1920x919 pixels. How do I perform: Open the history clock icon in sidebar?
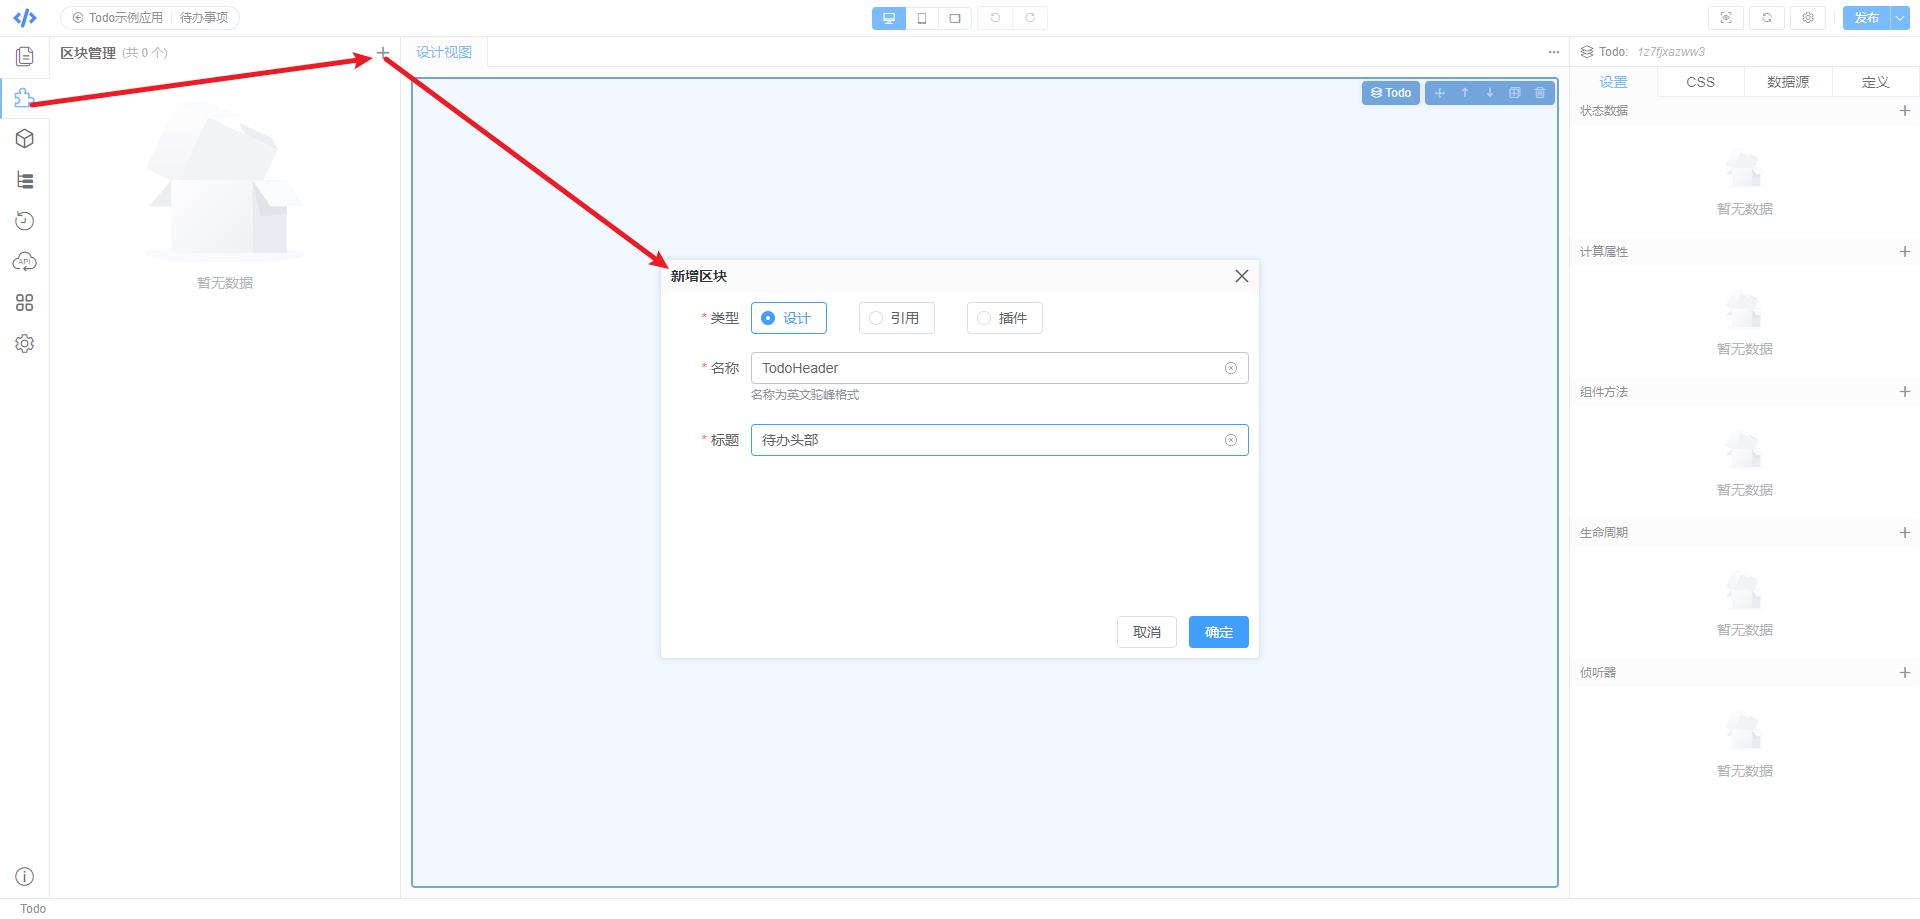tap(24, 221)
